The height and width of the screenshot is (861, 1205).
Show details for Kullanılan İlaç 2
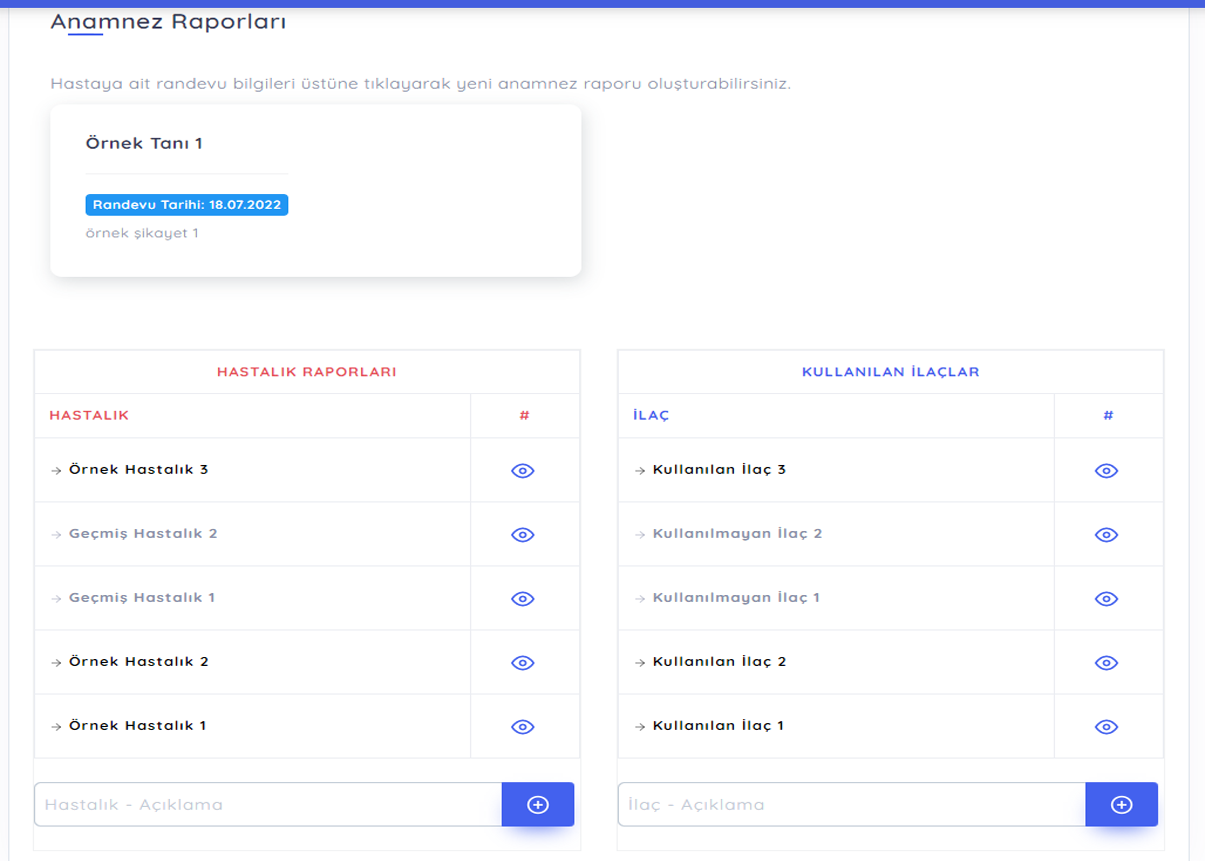tap(1106, 663)
